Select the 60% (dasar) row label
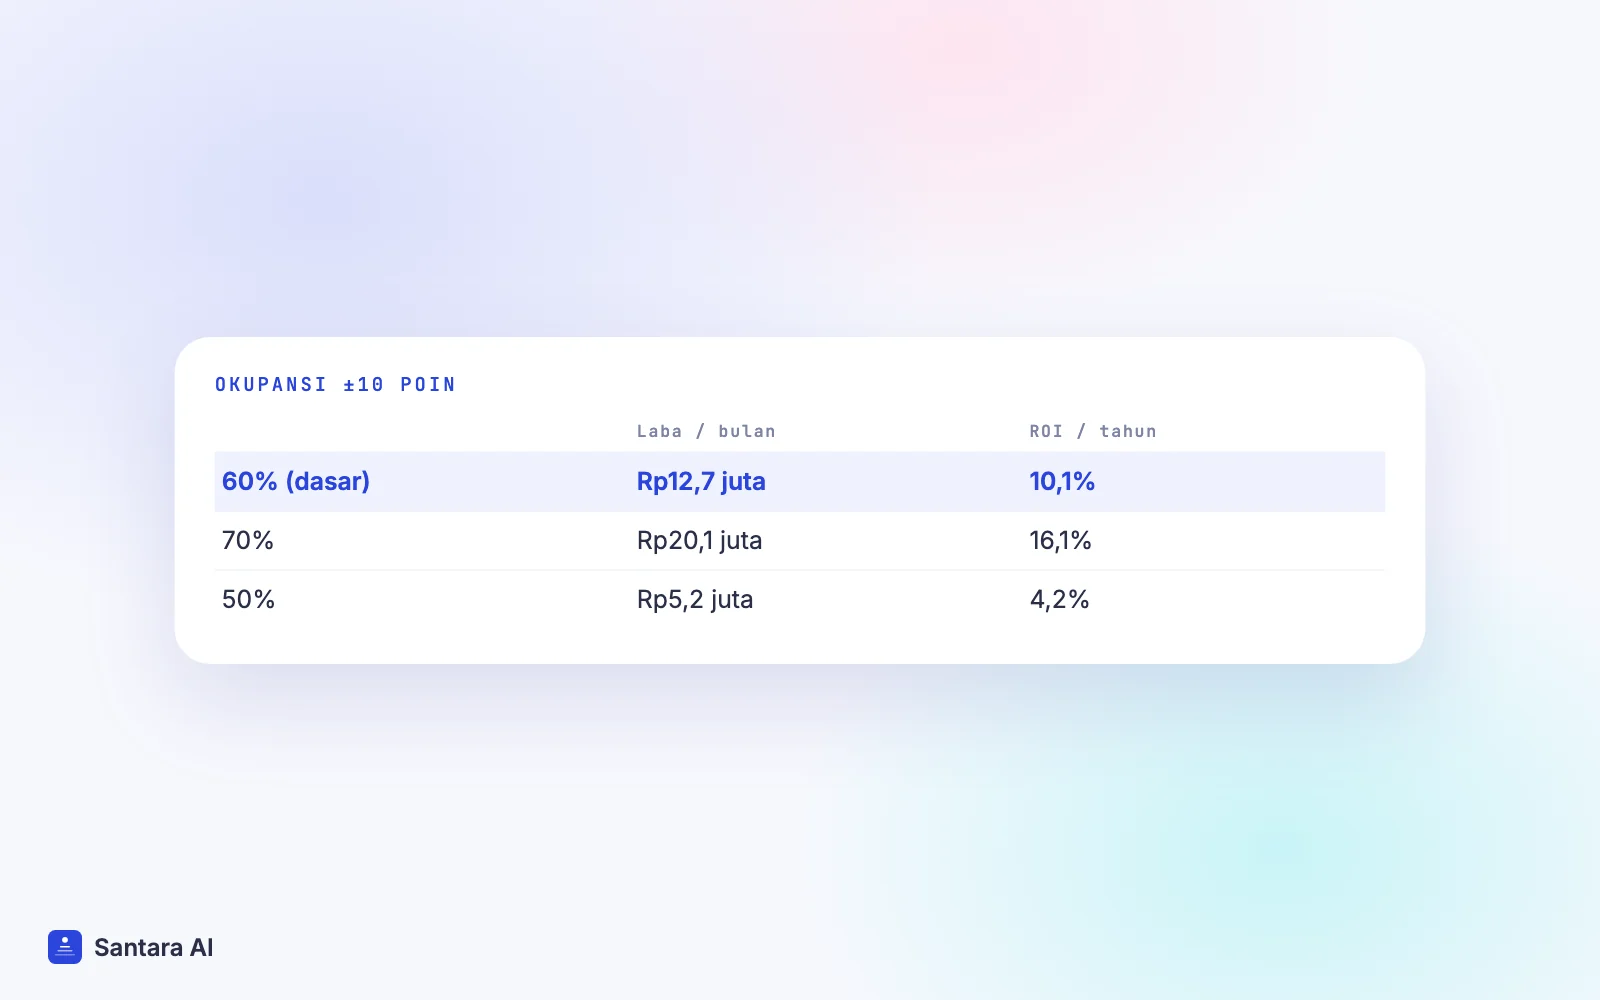Image resolution: width=1600 pixels, height=1000 pixels. point(296,482)
